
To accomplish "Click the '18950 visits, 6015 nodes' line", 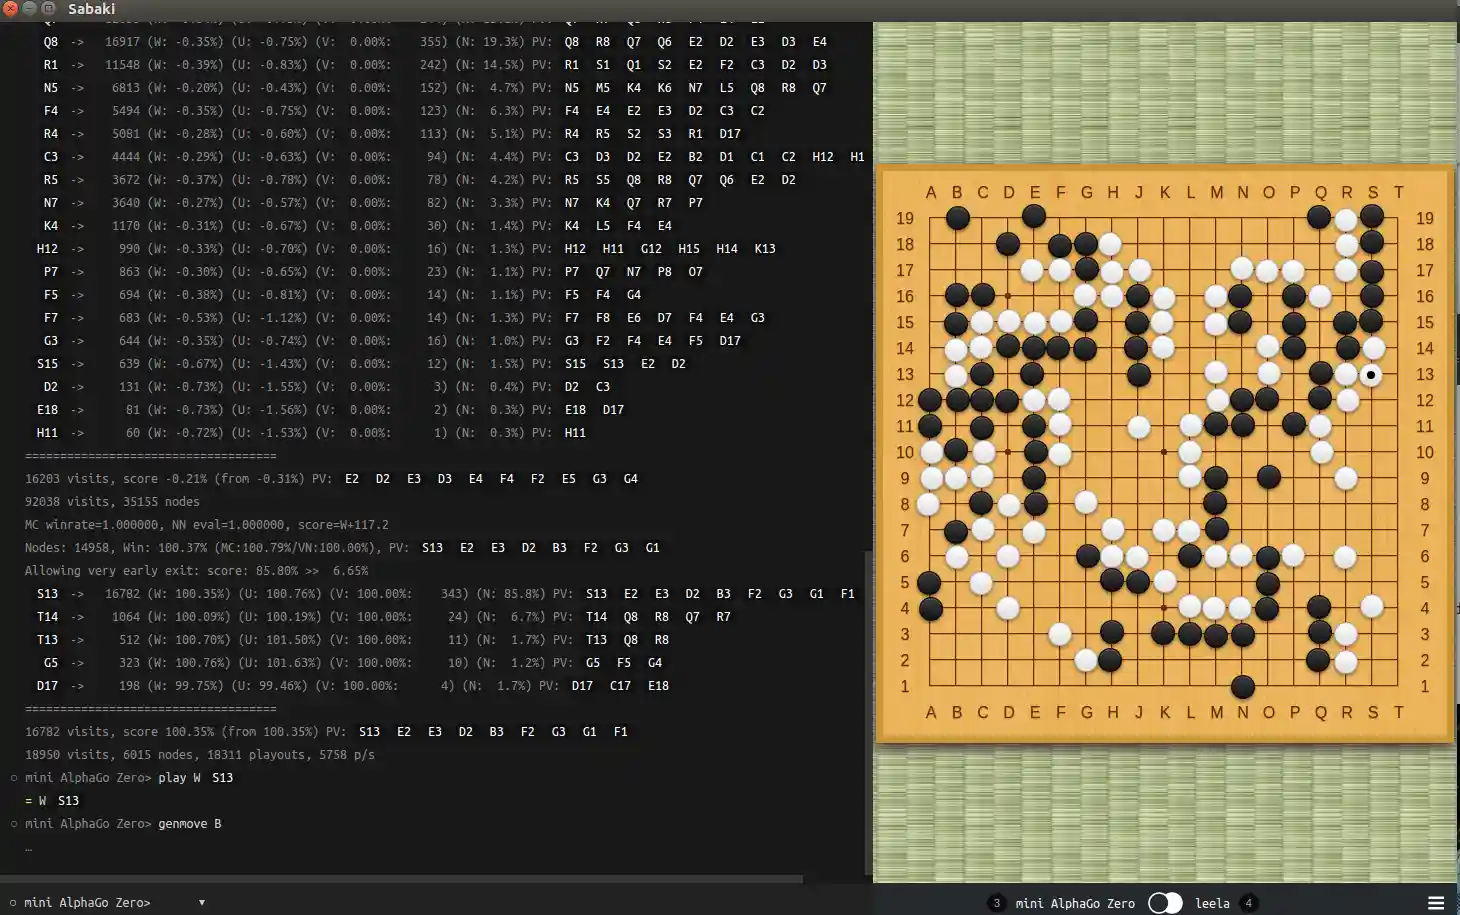I will coord(200,755).
